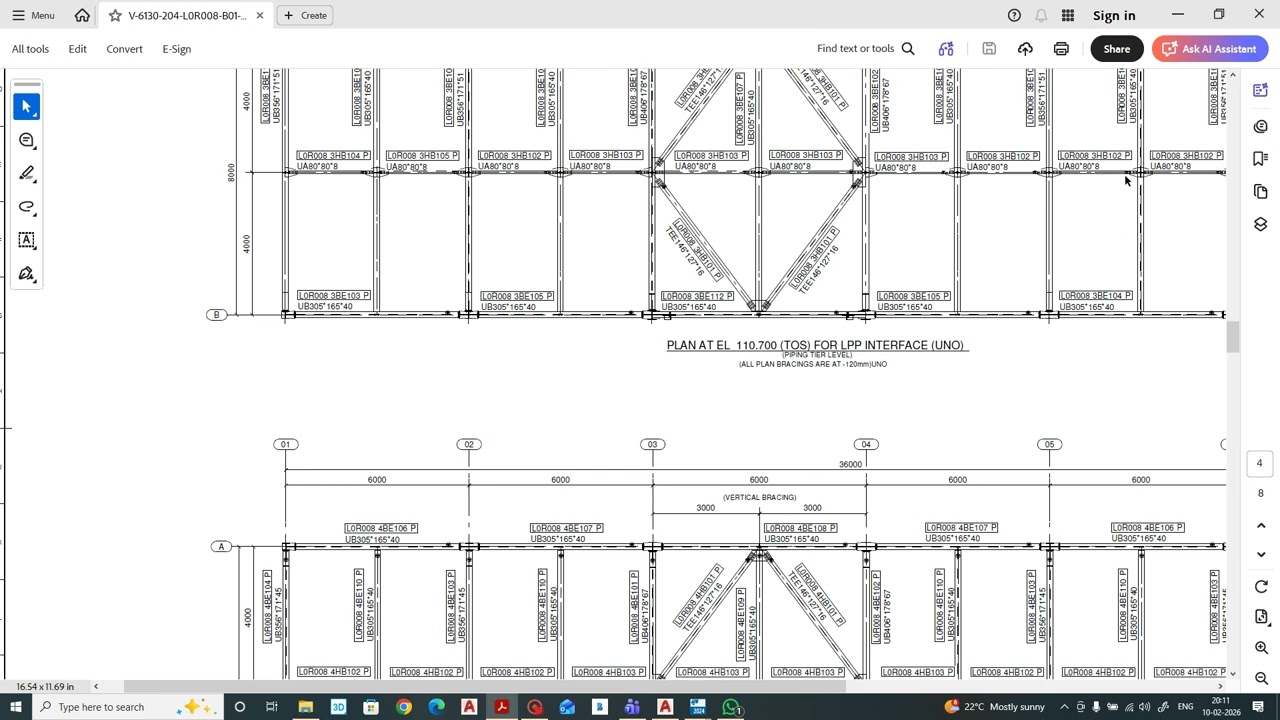
Task: Click the Sign in link
Action: point(1114,15)
